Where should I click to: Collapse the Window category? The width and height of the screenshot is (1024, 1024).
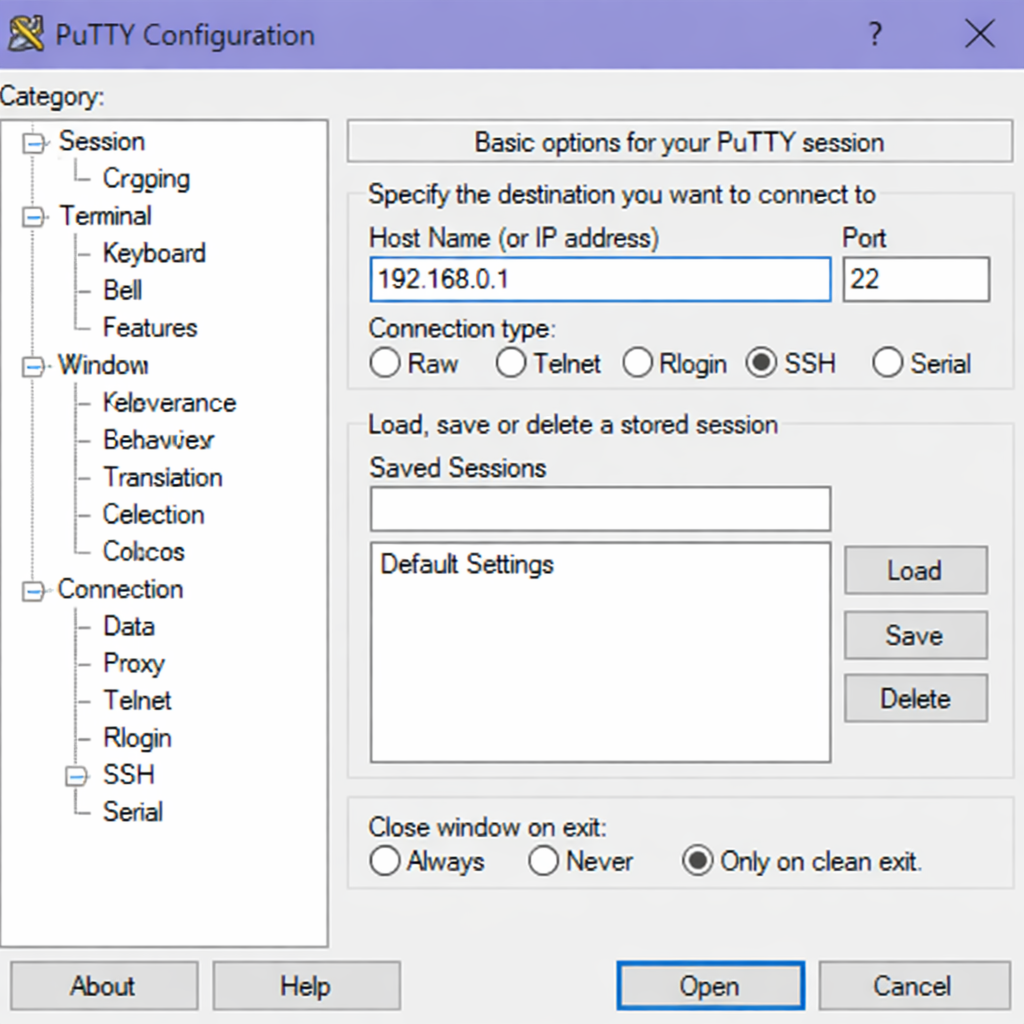[x=33, y=365]
